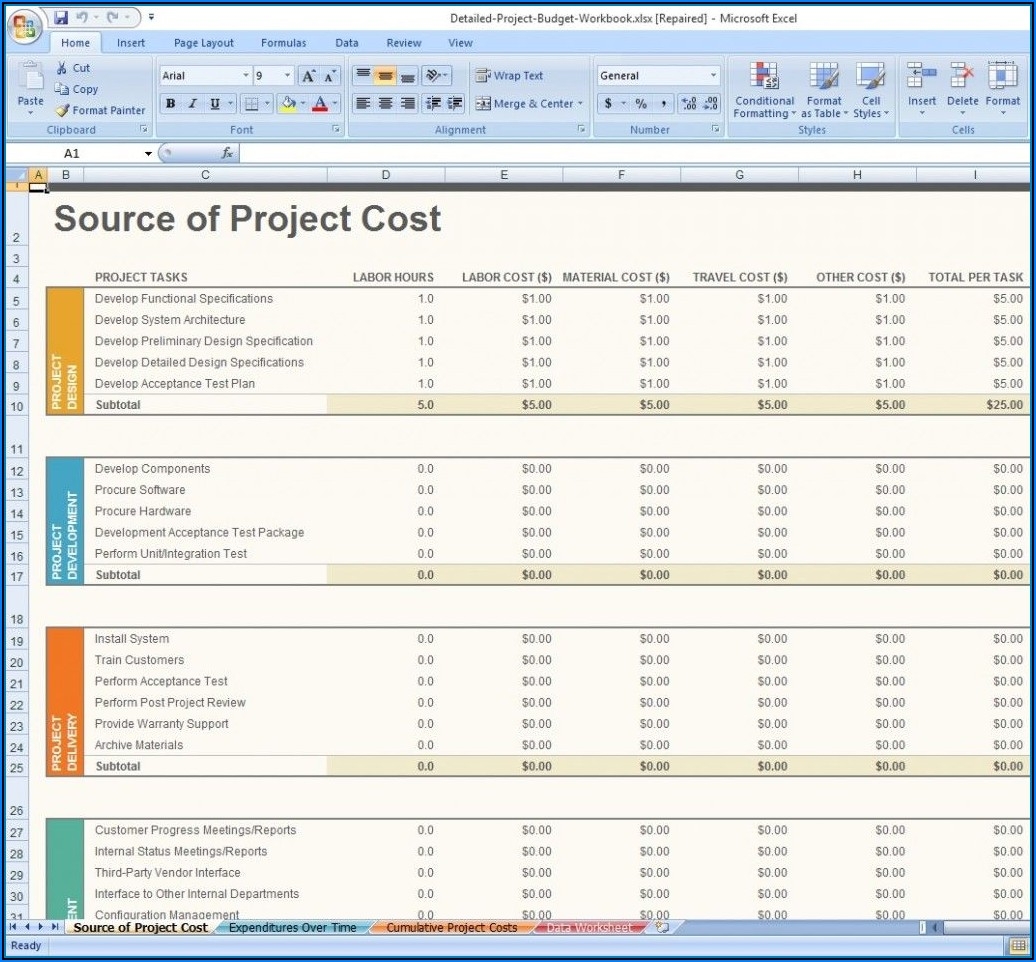The width and height of the screenshot is (1036, 962).
Task: Click the Merge & Center button
Action: tap(524, 104)
